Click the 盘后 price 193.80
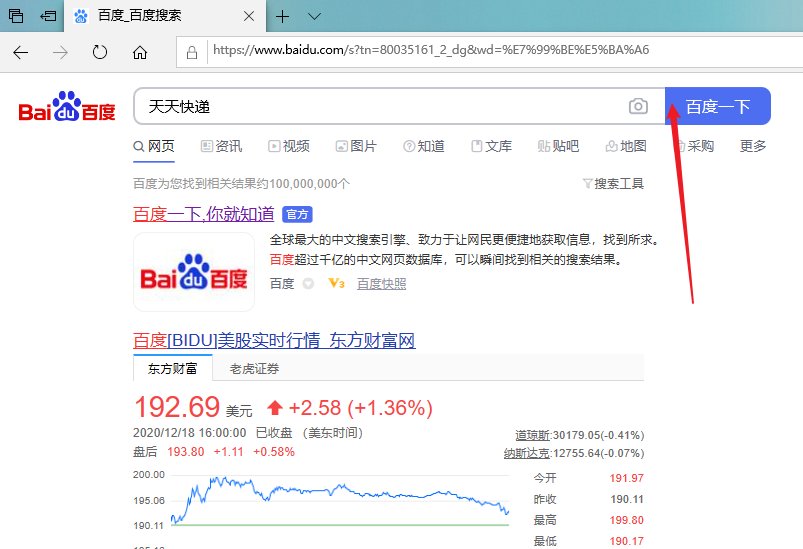 click(185, 452)
